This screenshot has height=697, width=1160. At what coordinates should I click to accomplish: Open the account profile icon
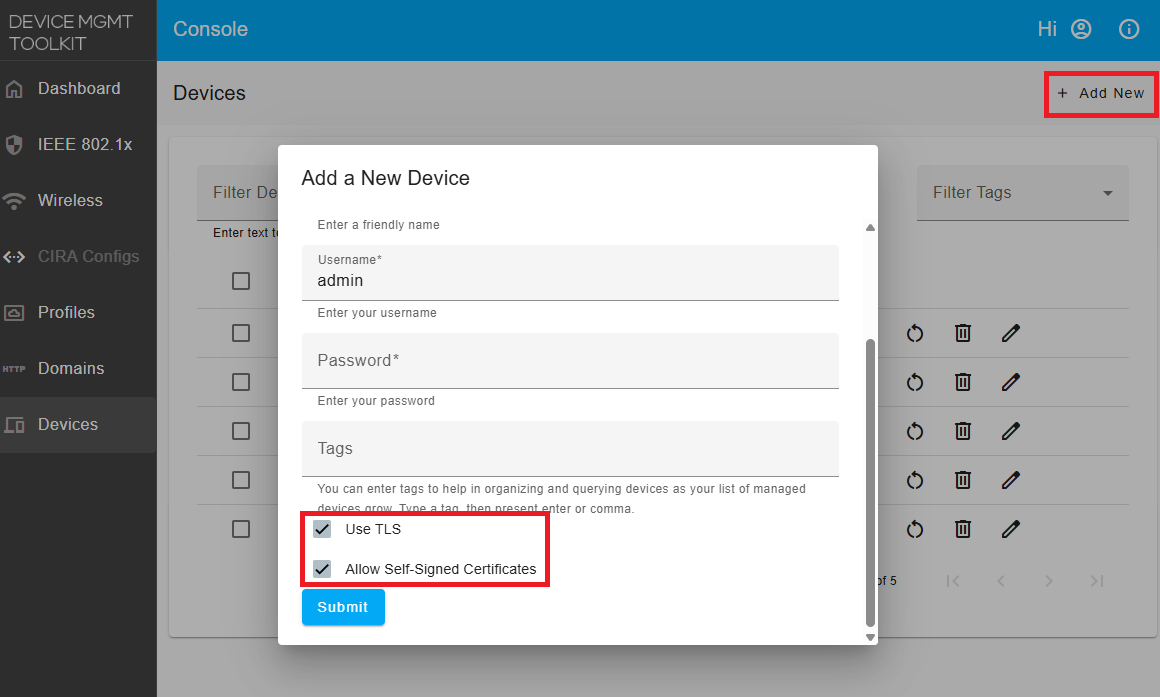(x=1081, y=29)
